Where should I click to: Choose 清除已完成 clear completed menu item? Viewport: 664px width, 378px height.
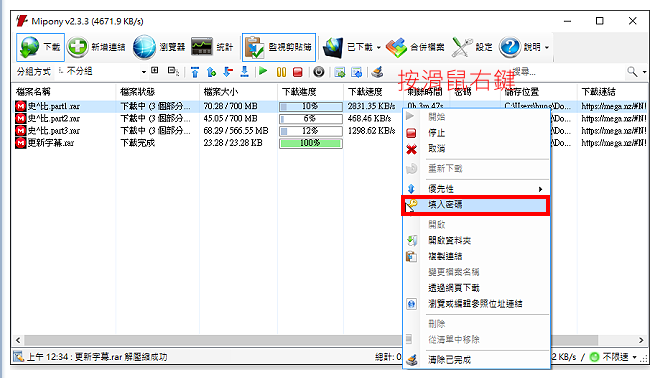coord(476,360)
